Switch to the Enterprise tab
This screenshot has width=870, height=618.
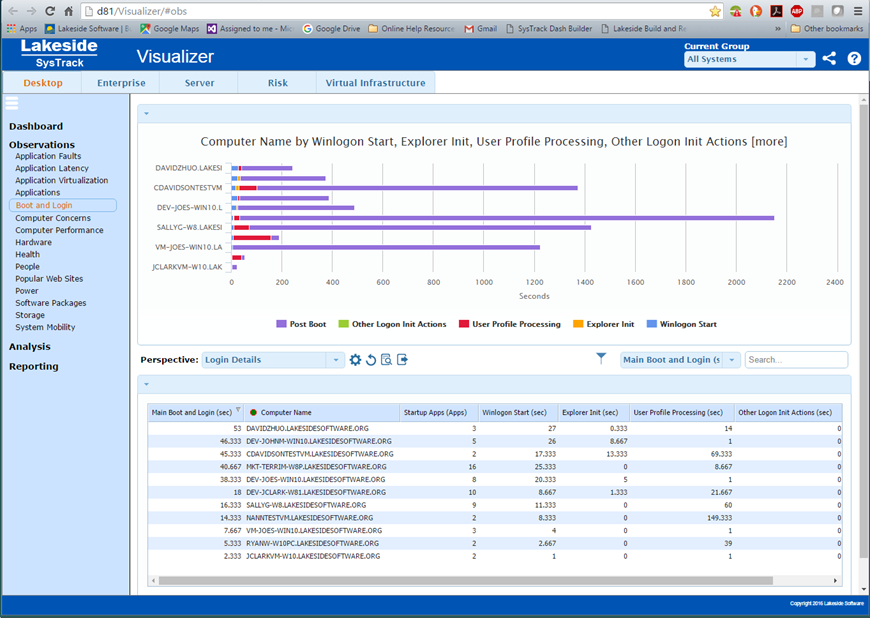121,83
